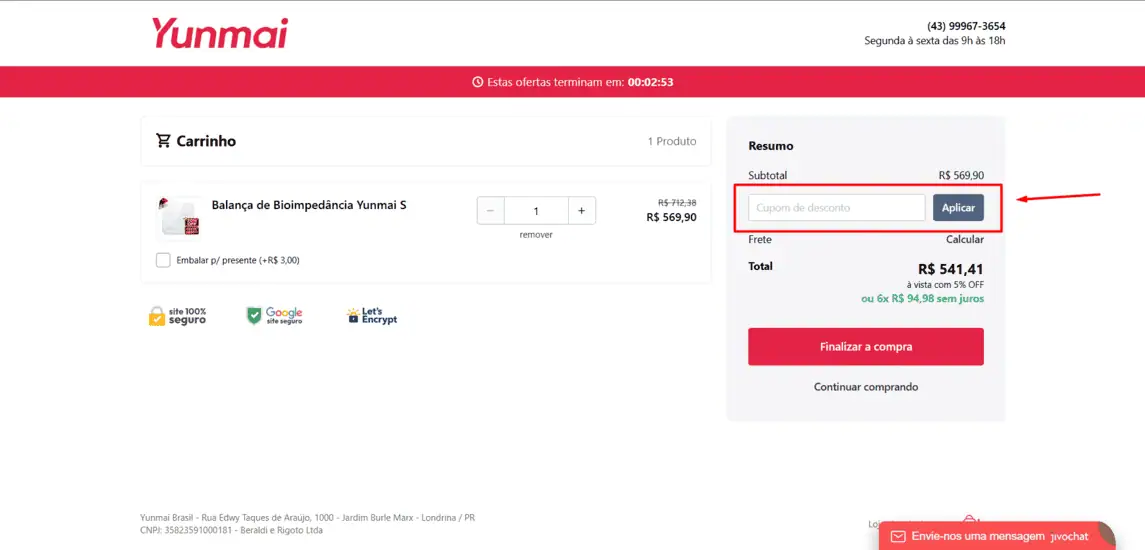
Task: Select Continuar comprando link
Action: 866,386
